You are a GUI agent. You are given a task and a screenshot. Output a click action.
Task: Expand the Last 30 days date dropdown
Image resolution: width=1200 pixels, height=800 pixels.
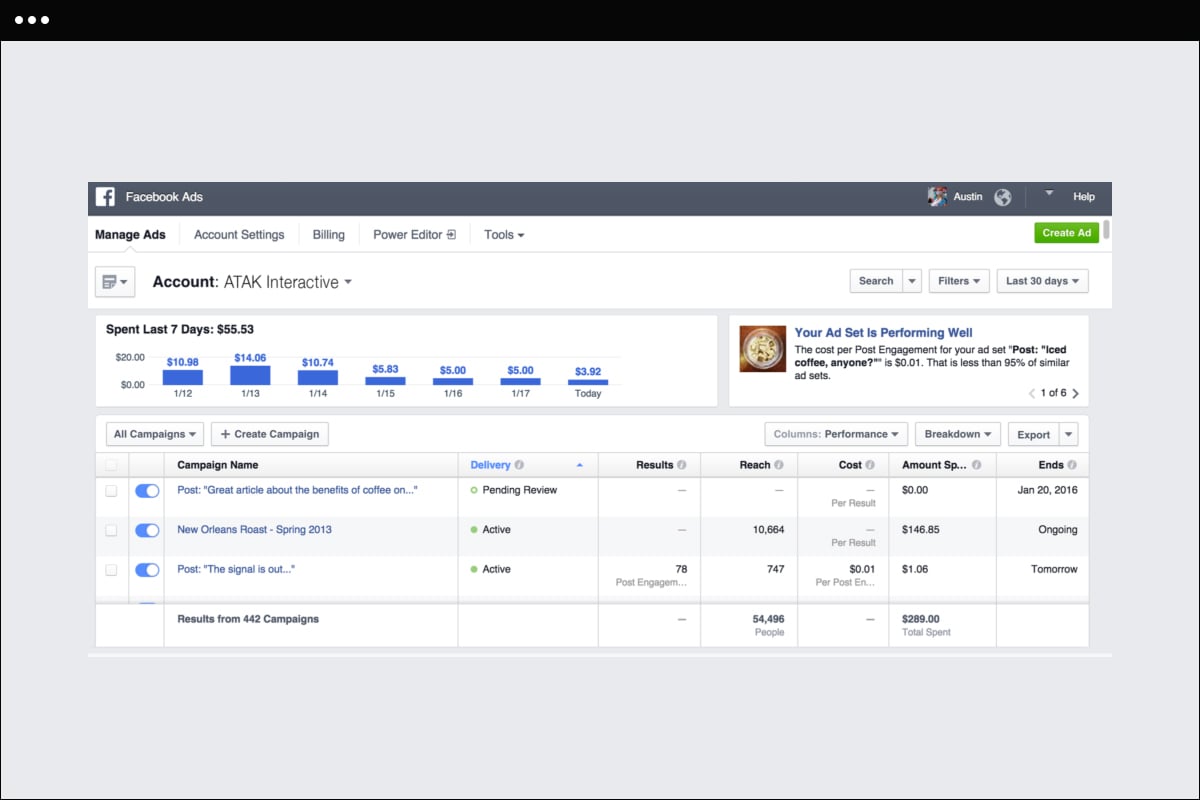pyautogui.click(x=1042, y=281)
